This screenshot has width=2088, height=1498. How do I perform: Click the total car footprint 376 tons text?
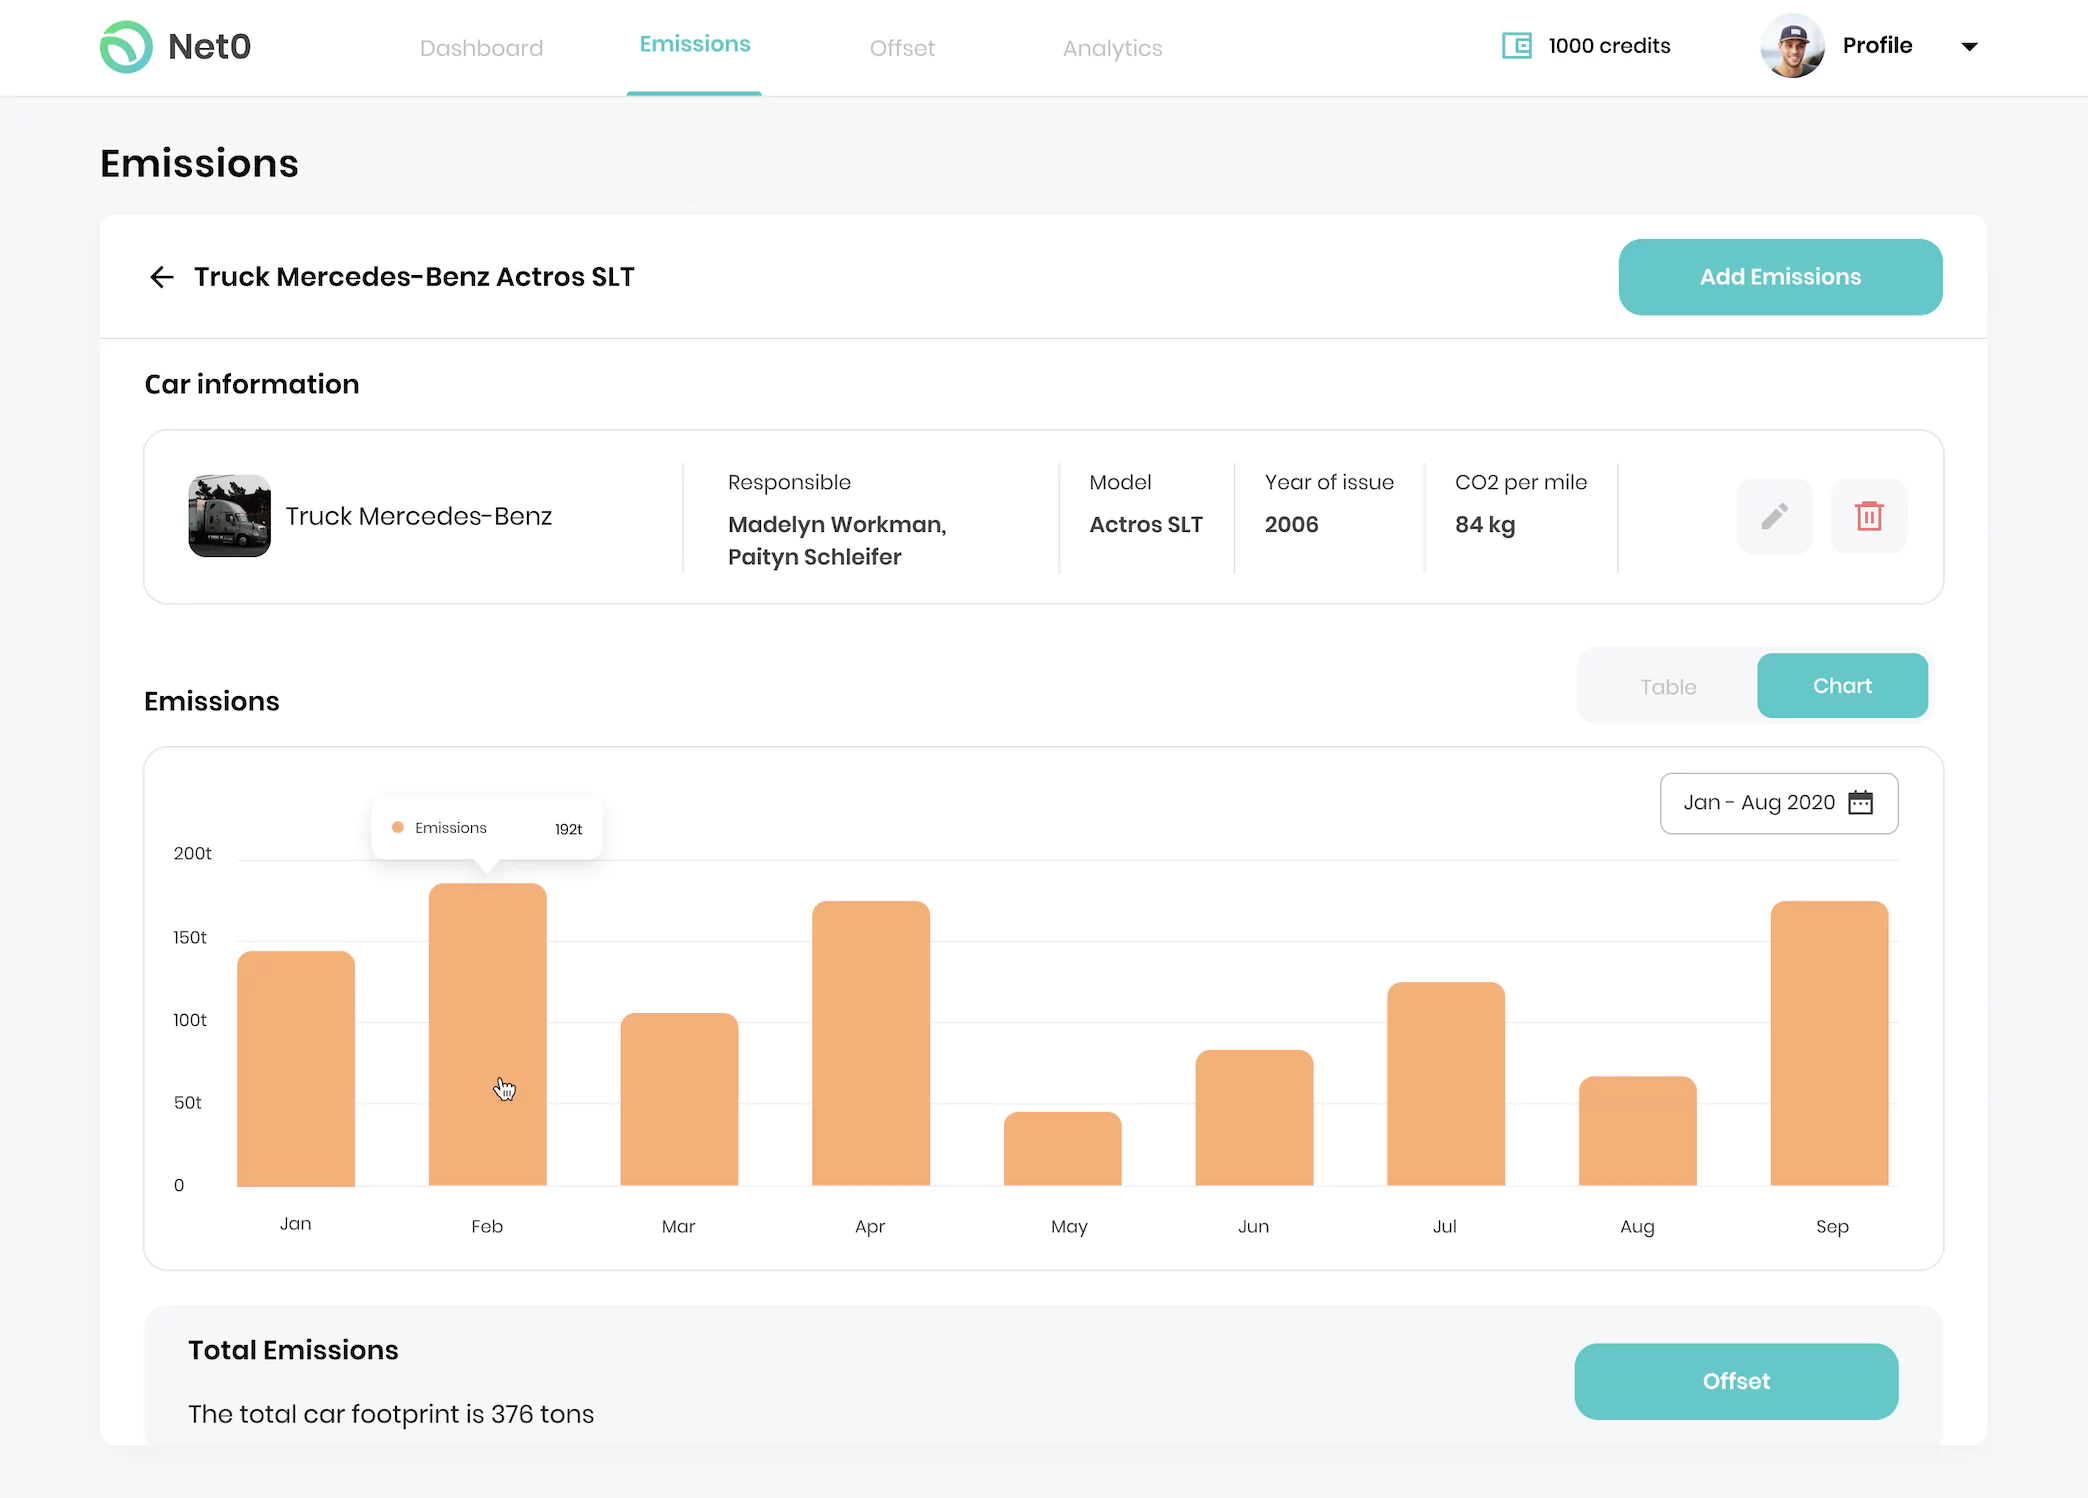tap(391, 1414)
